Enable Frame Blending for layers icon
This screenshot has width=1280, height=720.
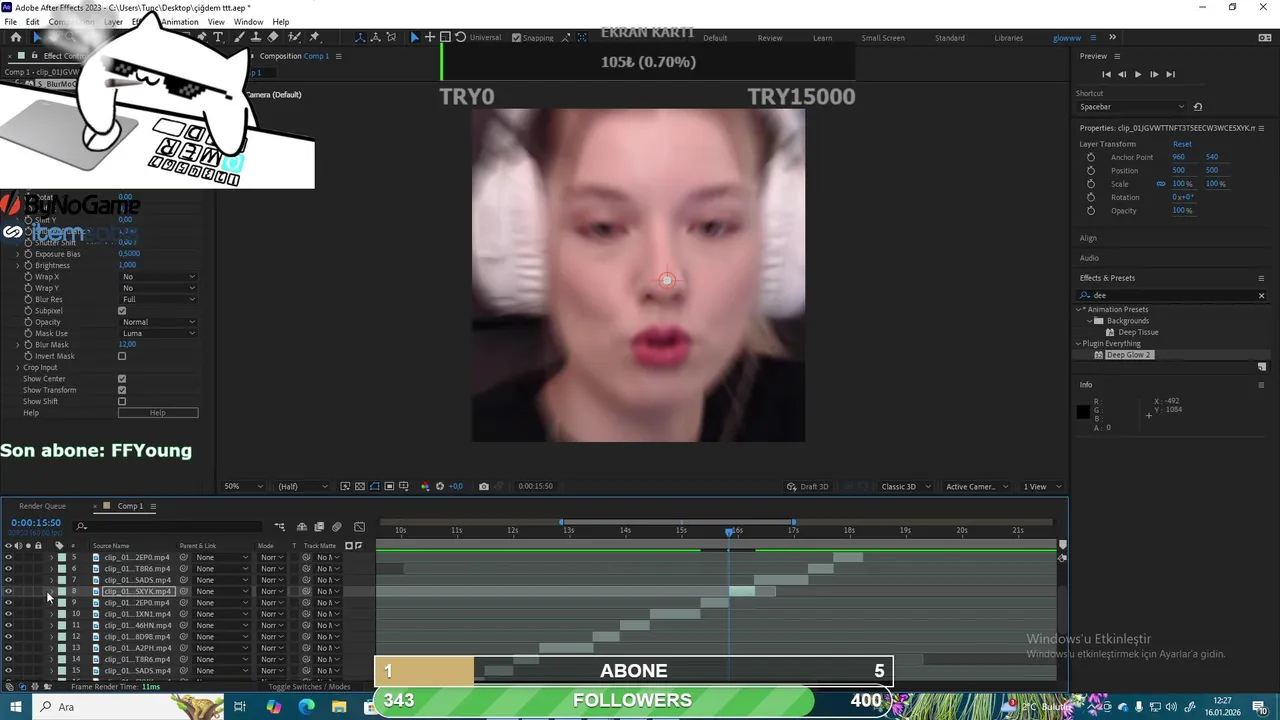319,526
